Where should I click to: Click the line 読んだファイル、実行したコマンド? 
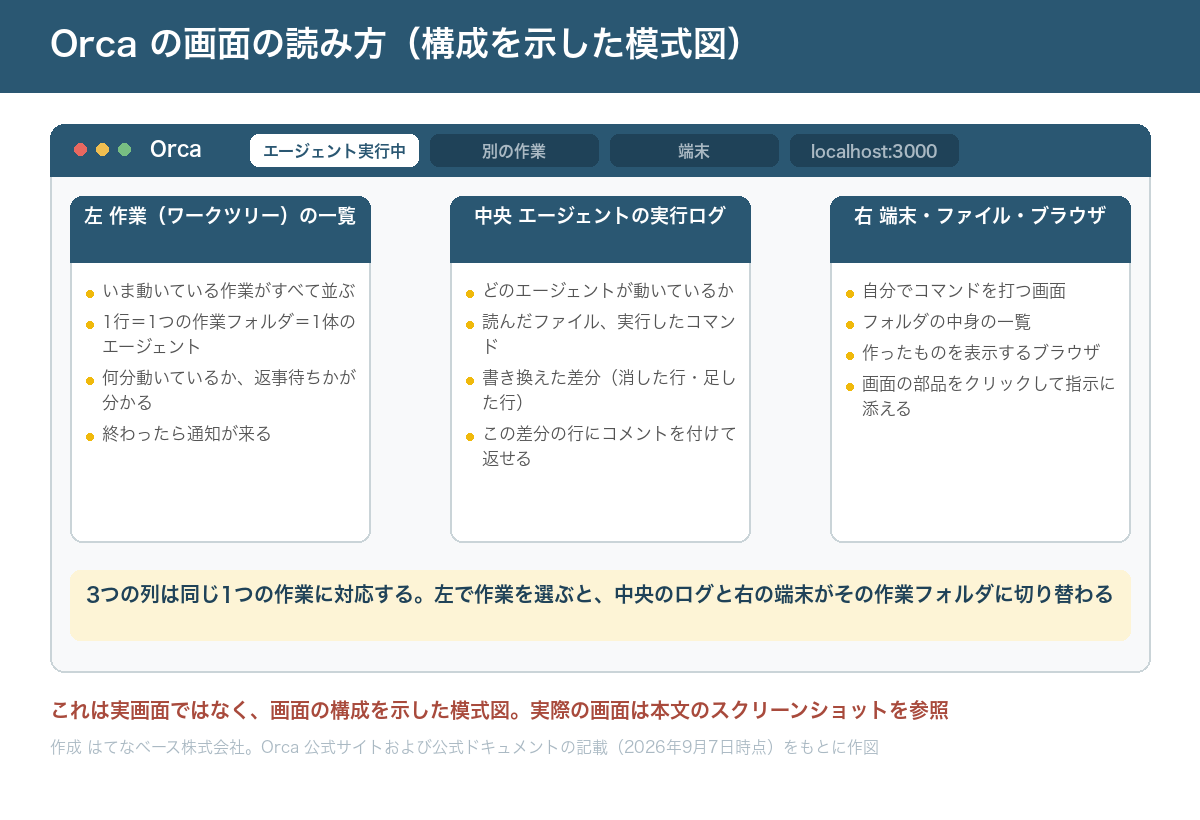point(608,334)
